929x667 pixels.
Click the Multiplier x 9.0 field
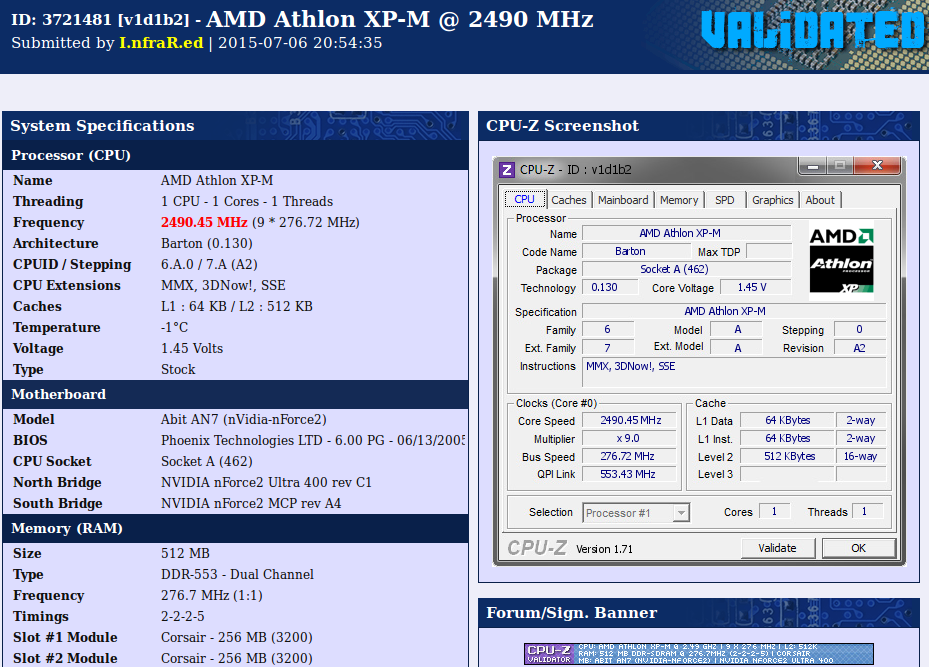[630, 438]
